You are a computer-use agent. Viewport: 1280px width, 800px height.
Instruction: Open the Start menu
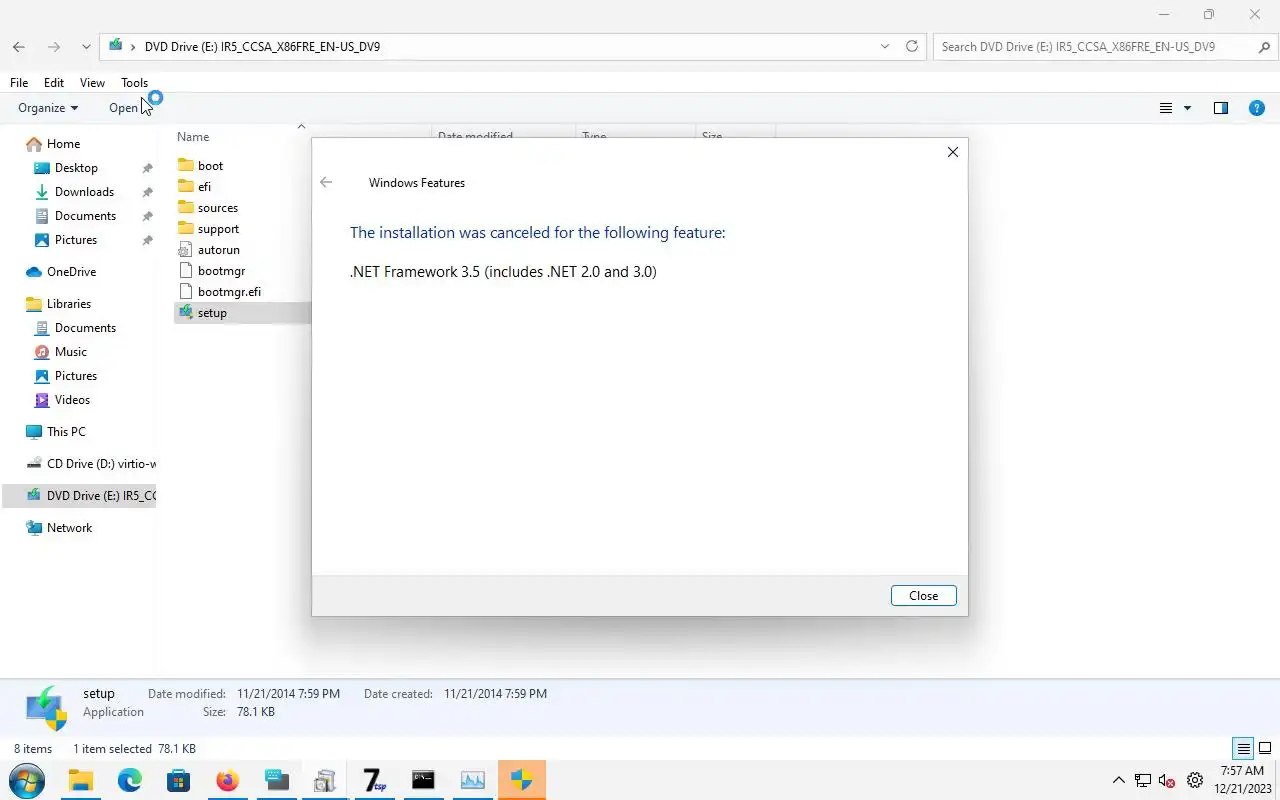[26, 780]
